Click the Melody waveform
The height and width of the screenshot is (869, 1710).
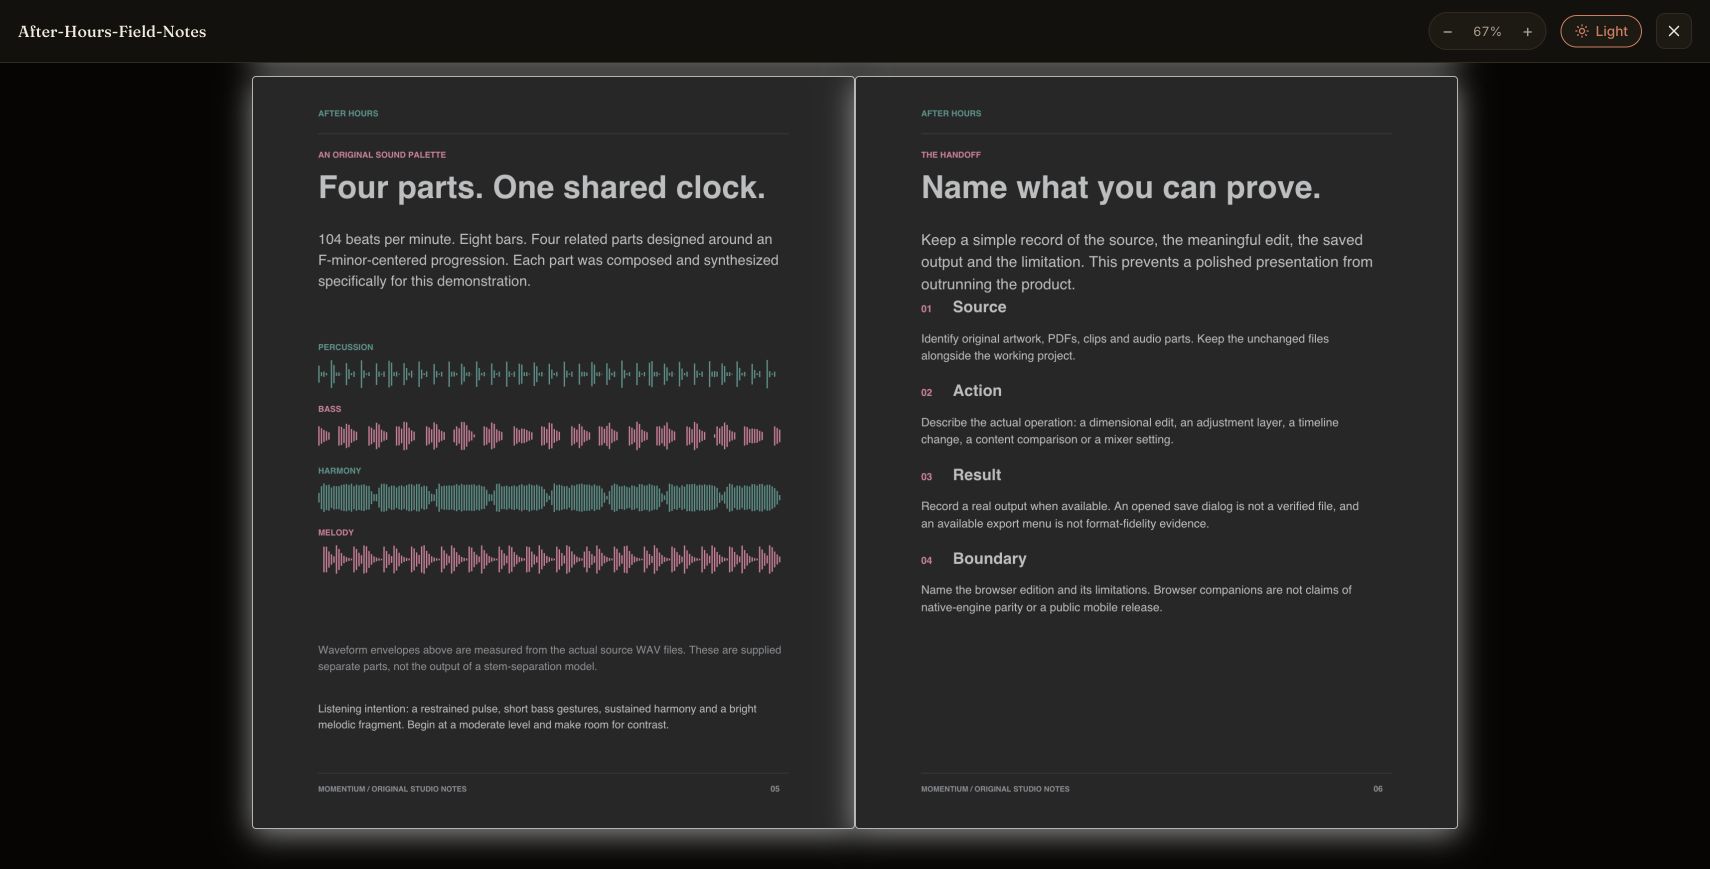[x=551, y=559]
